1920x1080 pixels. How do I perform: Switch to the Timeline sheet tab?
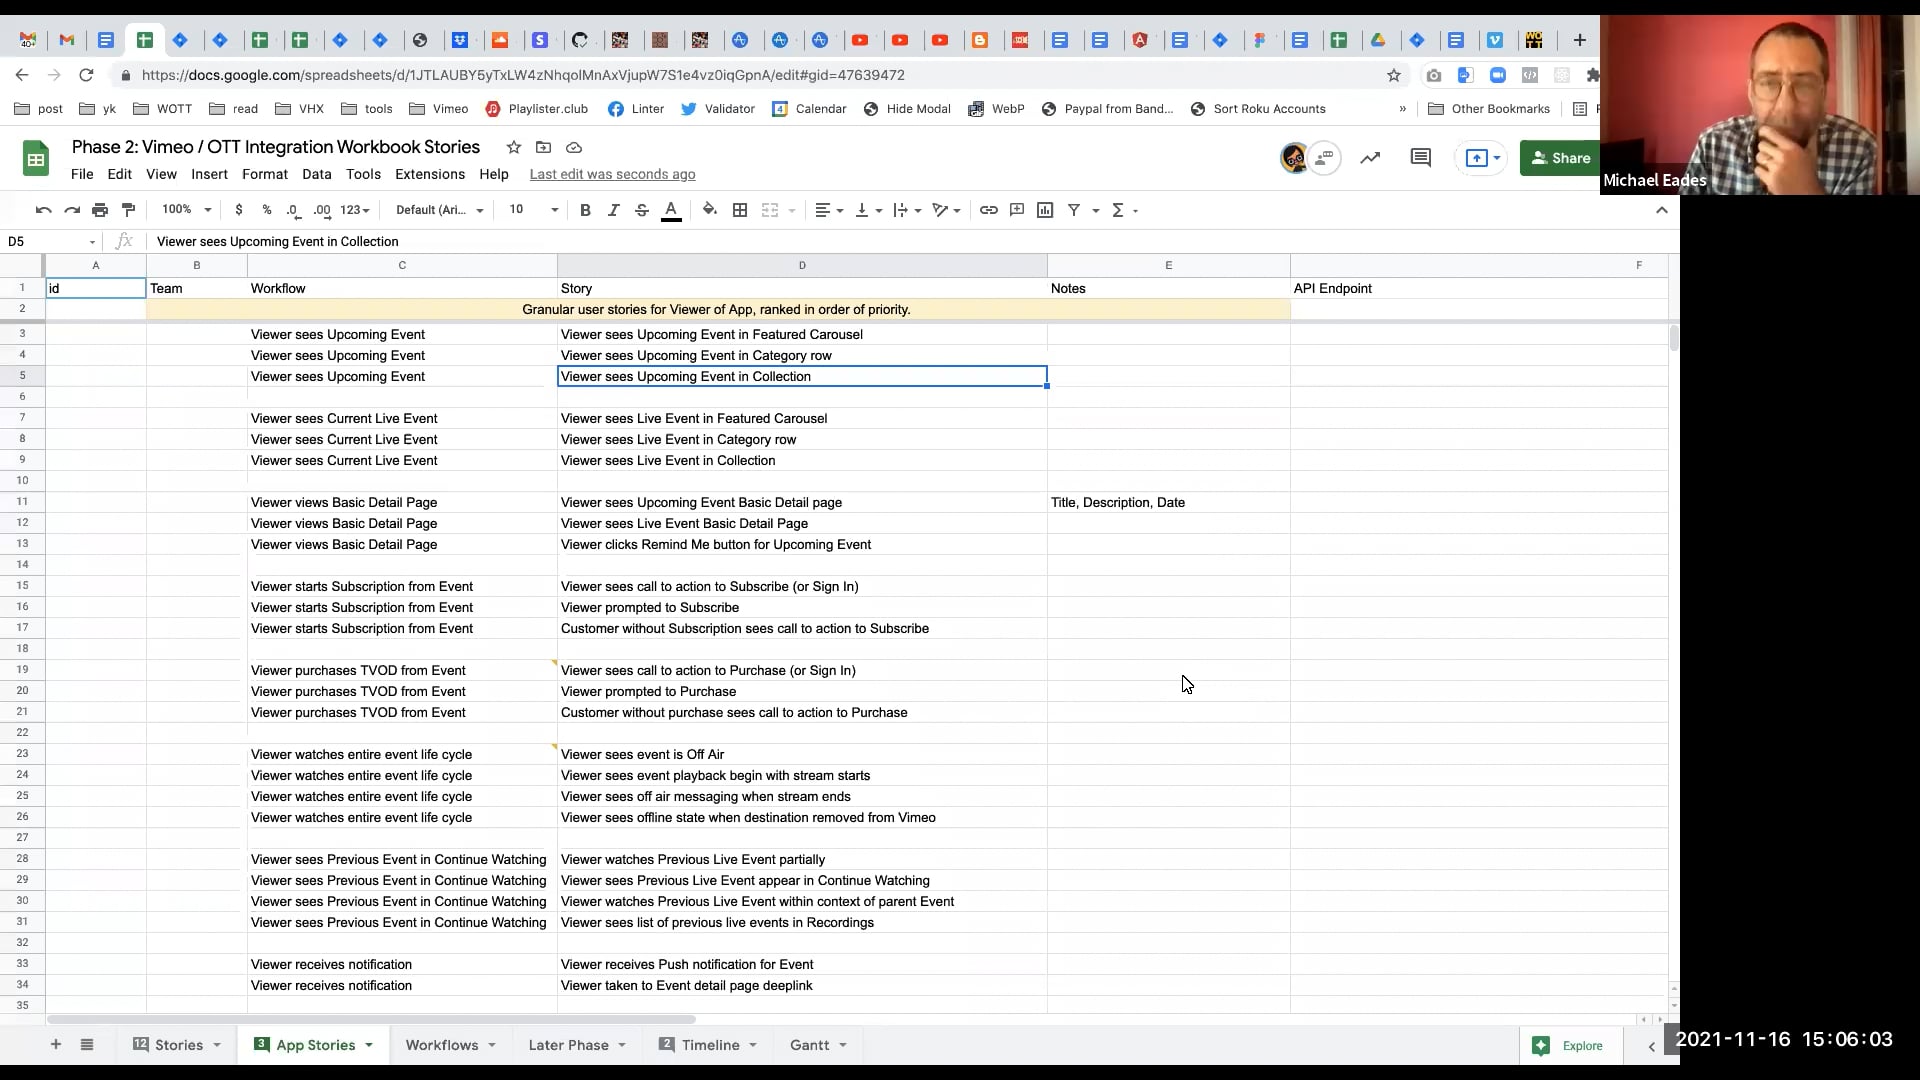pos(710,1045)
